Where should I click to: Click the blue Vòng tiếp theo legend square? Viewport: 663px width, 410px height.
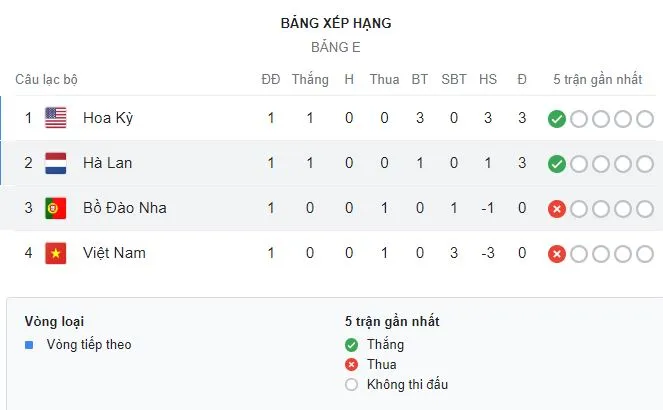click(29, 345)
